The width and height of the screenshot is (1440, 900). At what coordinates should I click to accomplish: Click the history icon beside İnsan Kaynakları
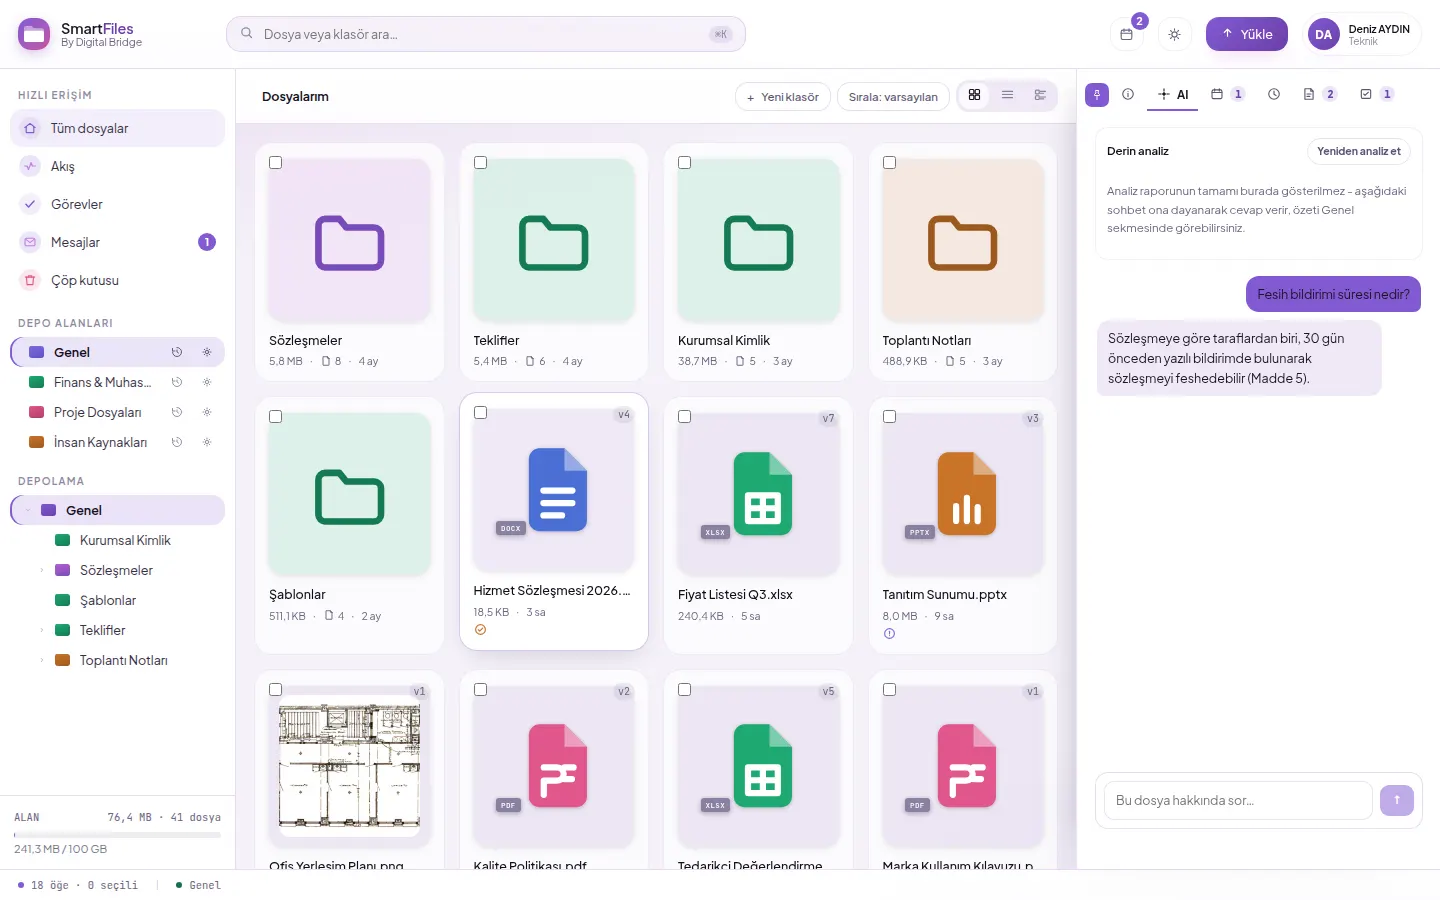tap(177, 442)
